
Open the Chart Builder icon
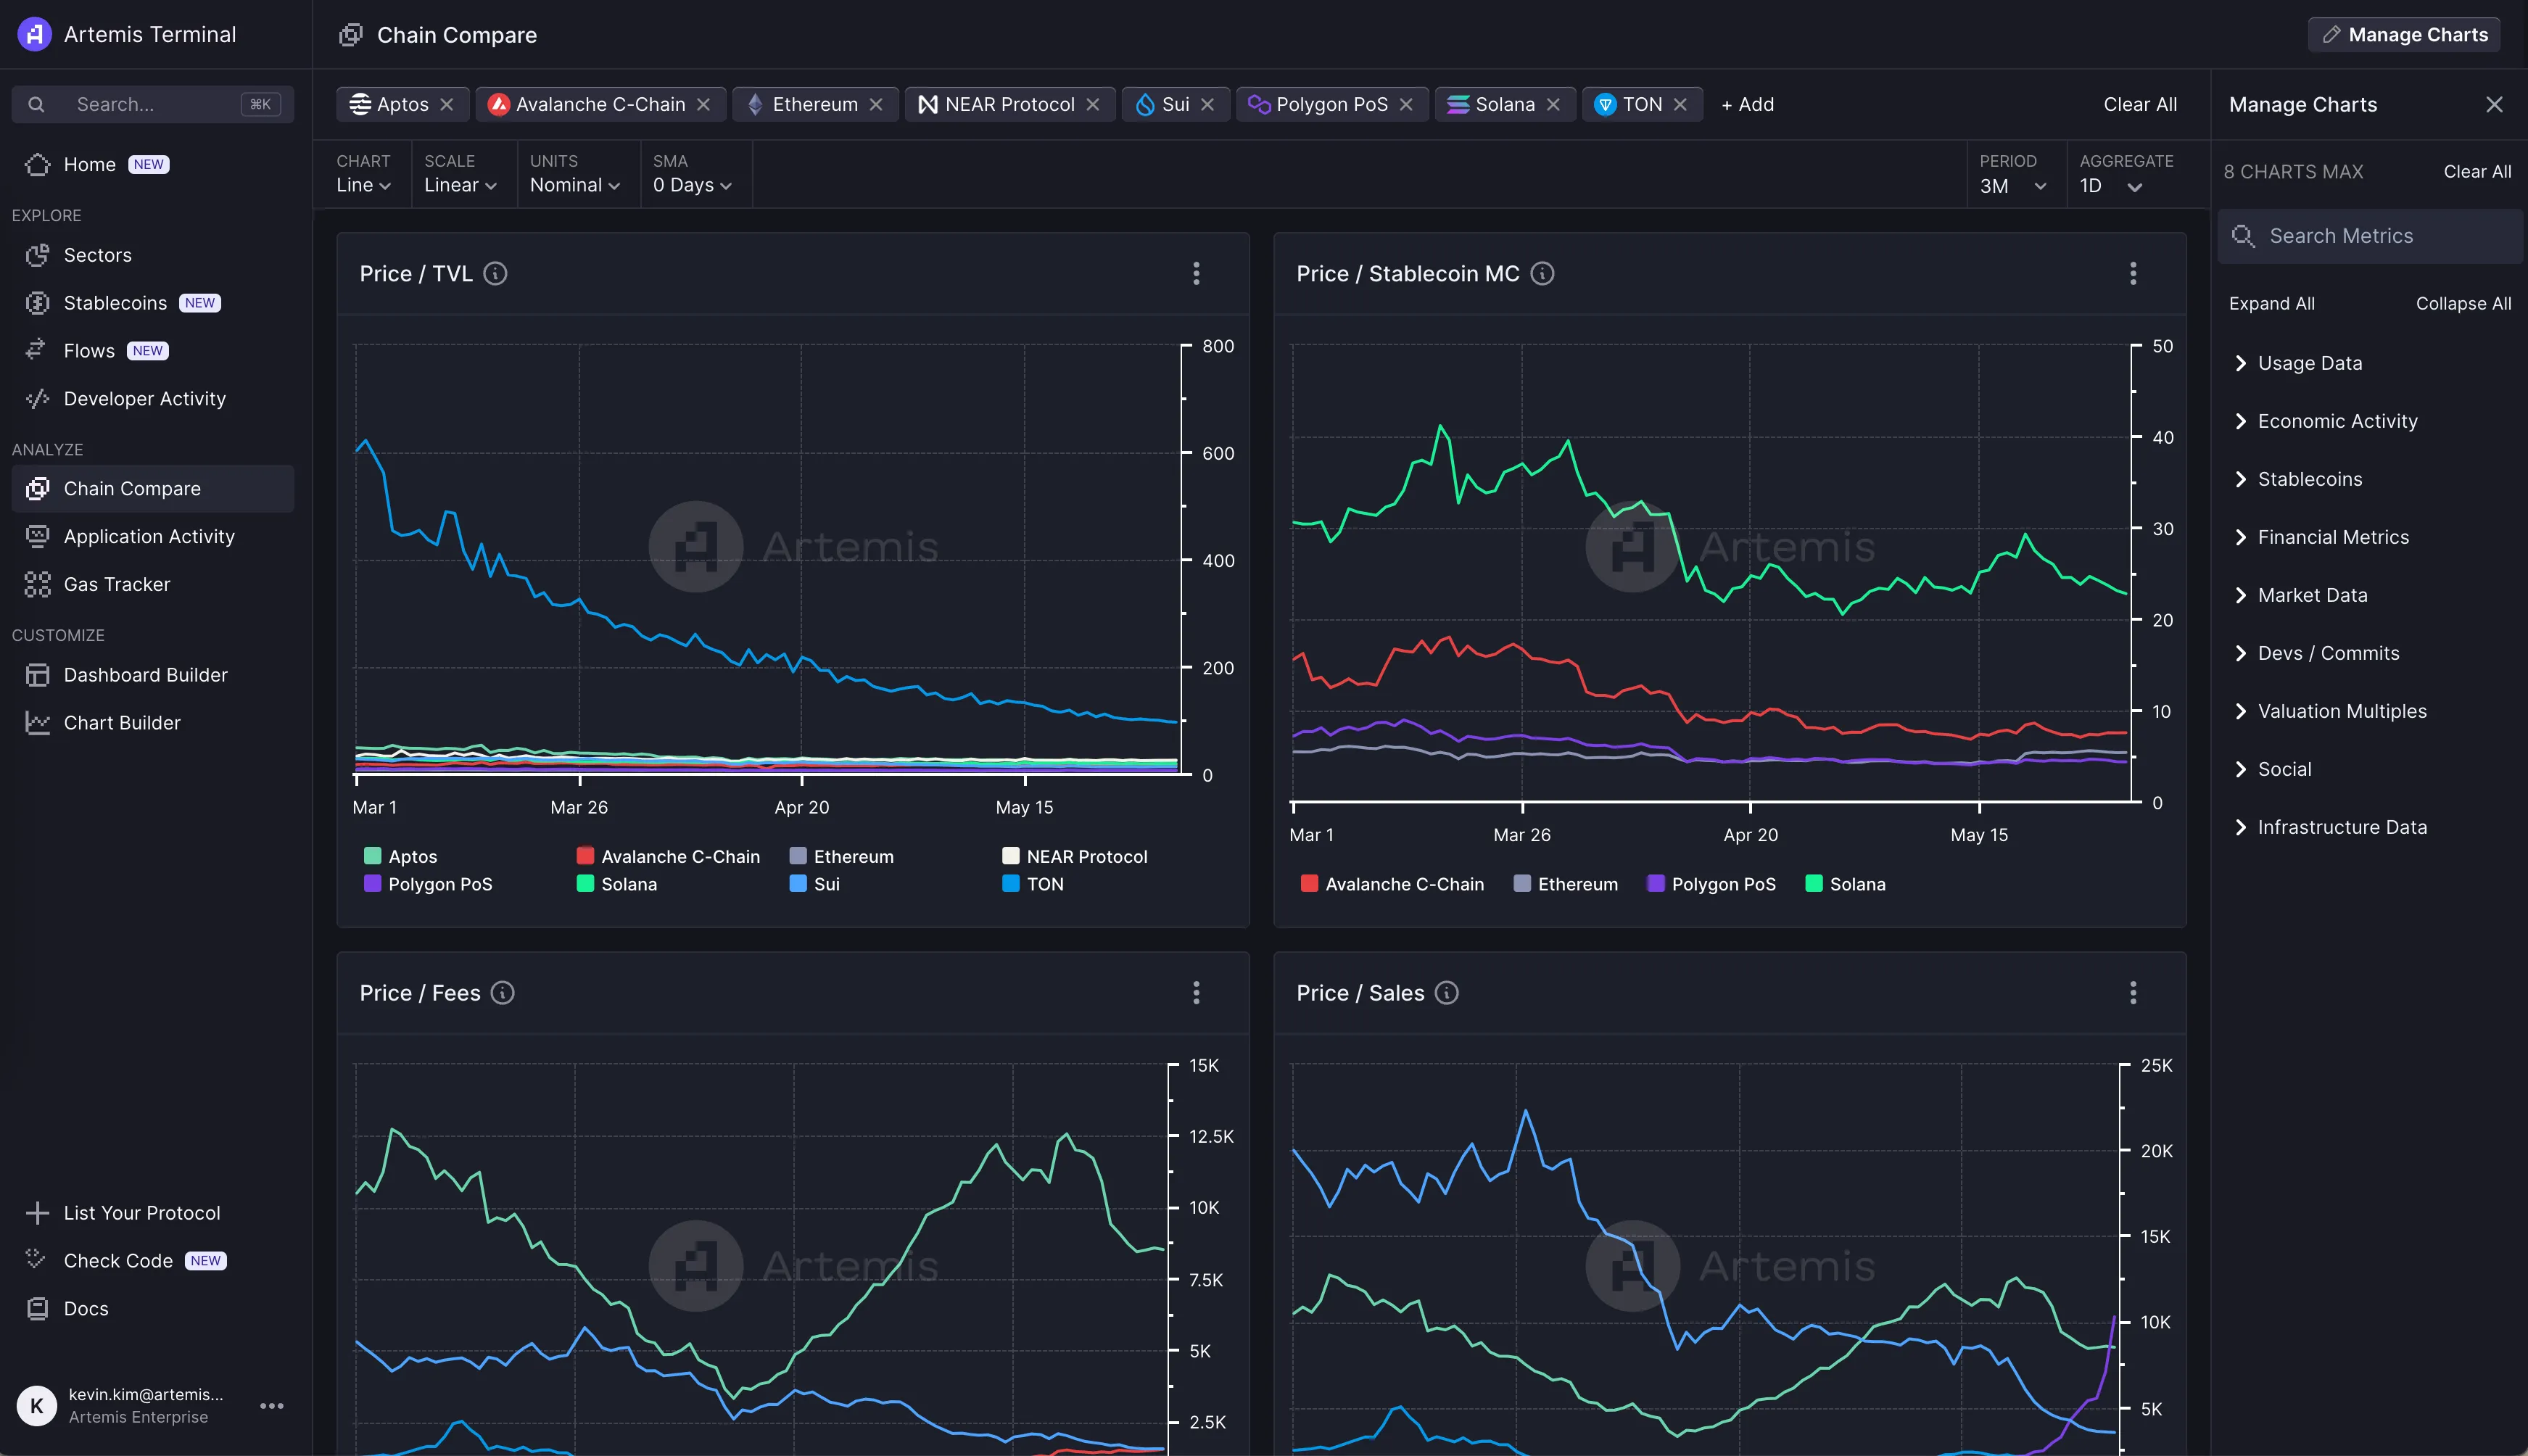pyautogui.click(x=37, y=722)
